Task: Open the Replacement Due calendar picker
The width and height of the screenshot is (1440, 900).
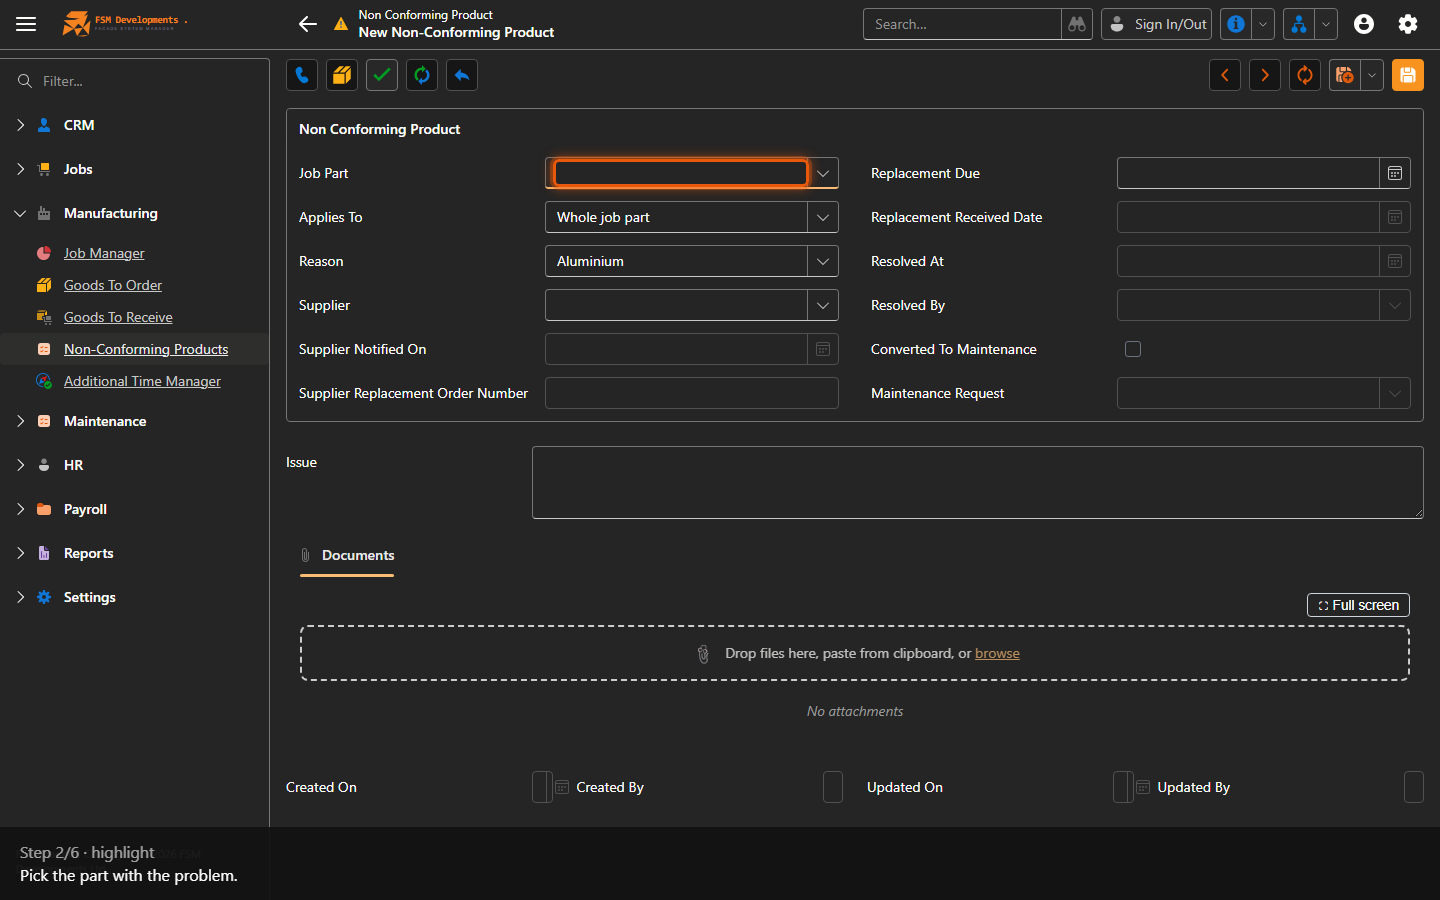Action: (x=1395, y=173)
